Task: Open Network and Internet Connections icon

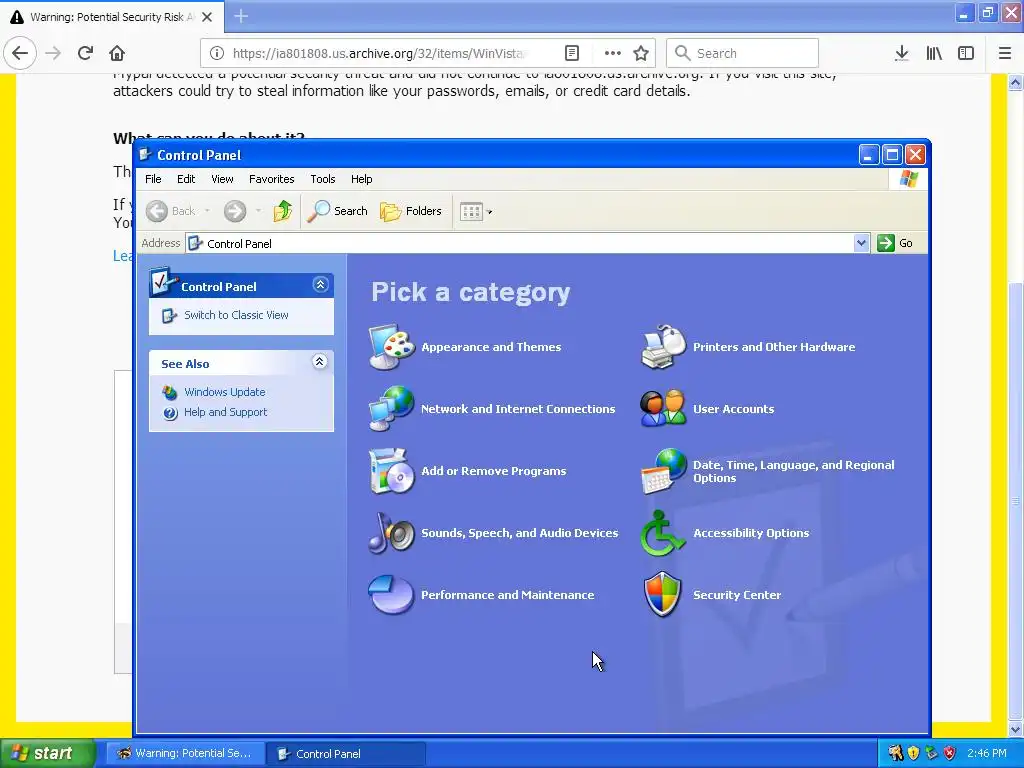Action: click(x=391, y=409)
